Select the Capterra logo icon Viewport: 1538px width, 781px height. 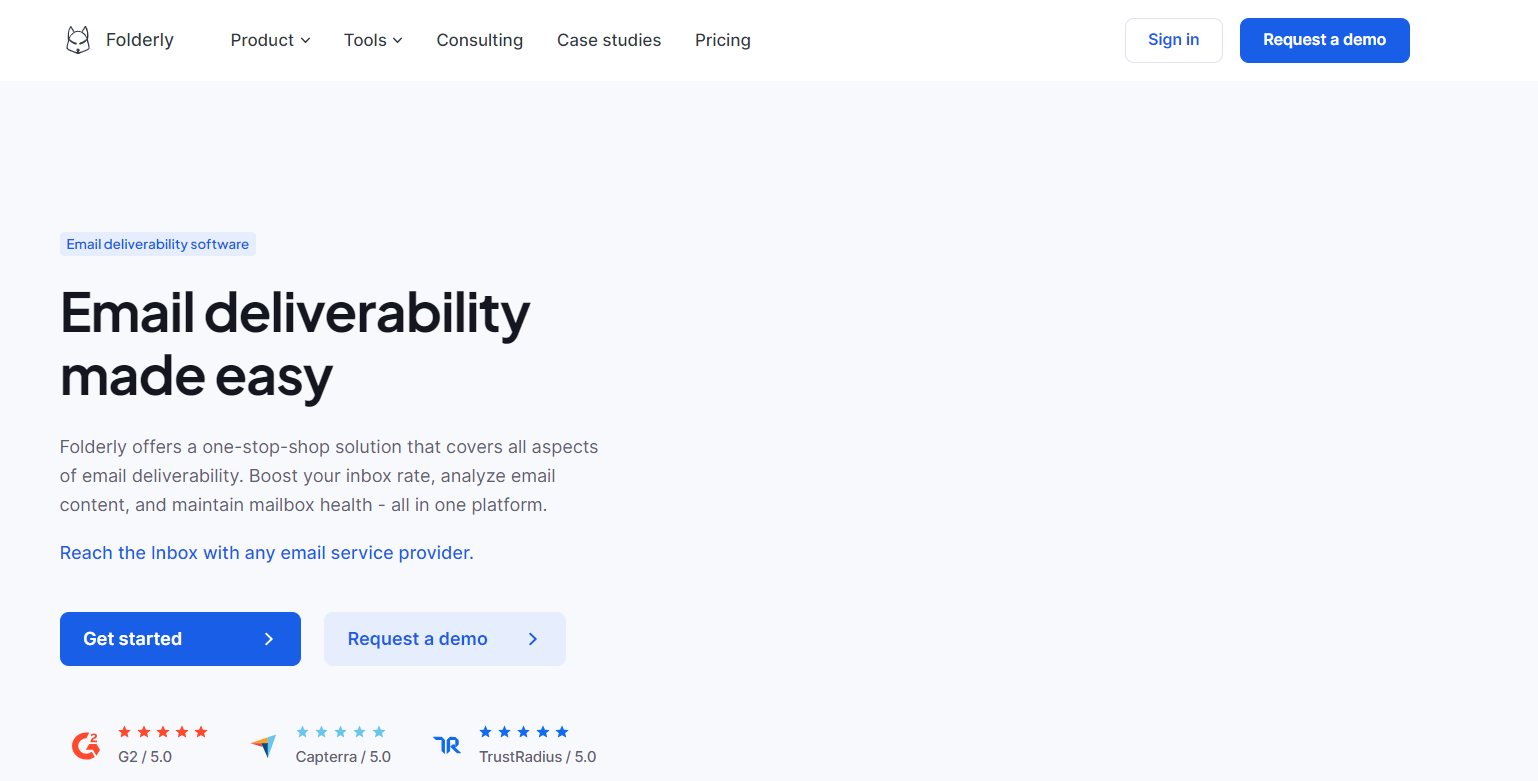point(263,744)
